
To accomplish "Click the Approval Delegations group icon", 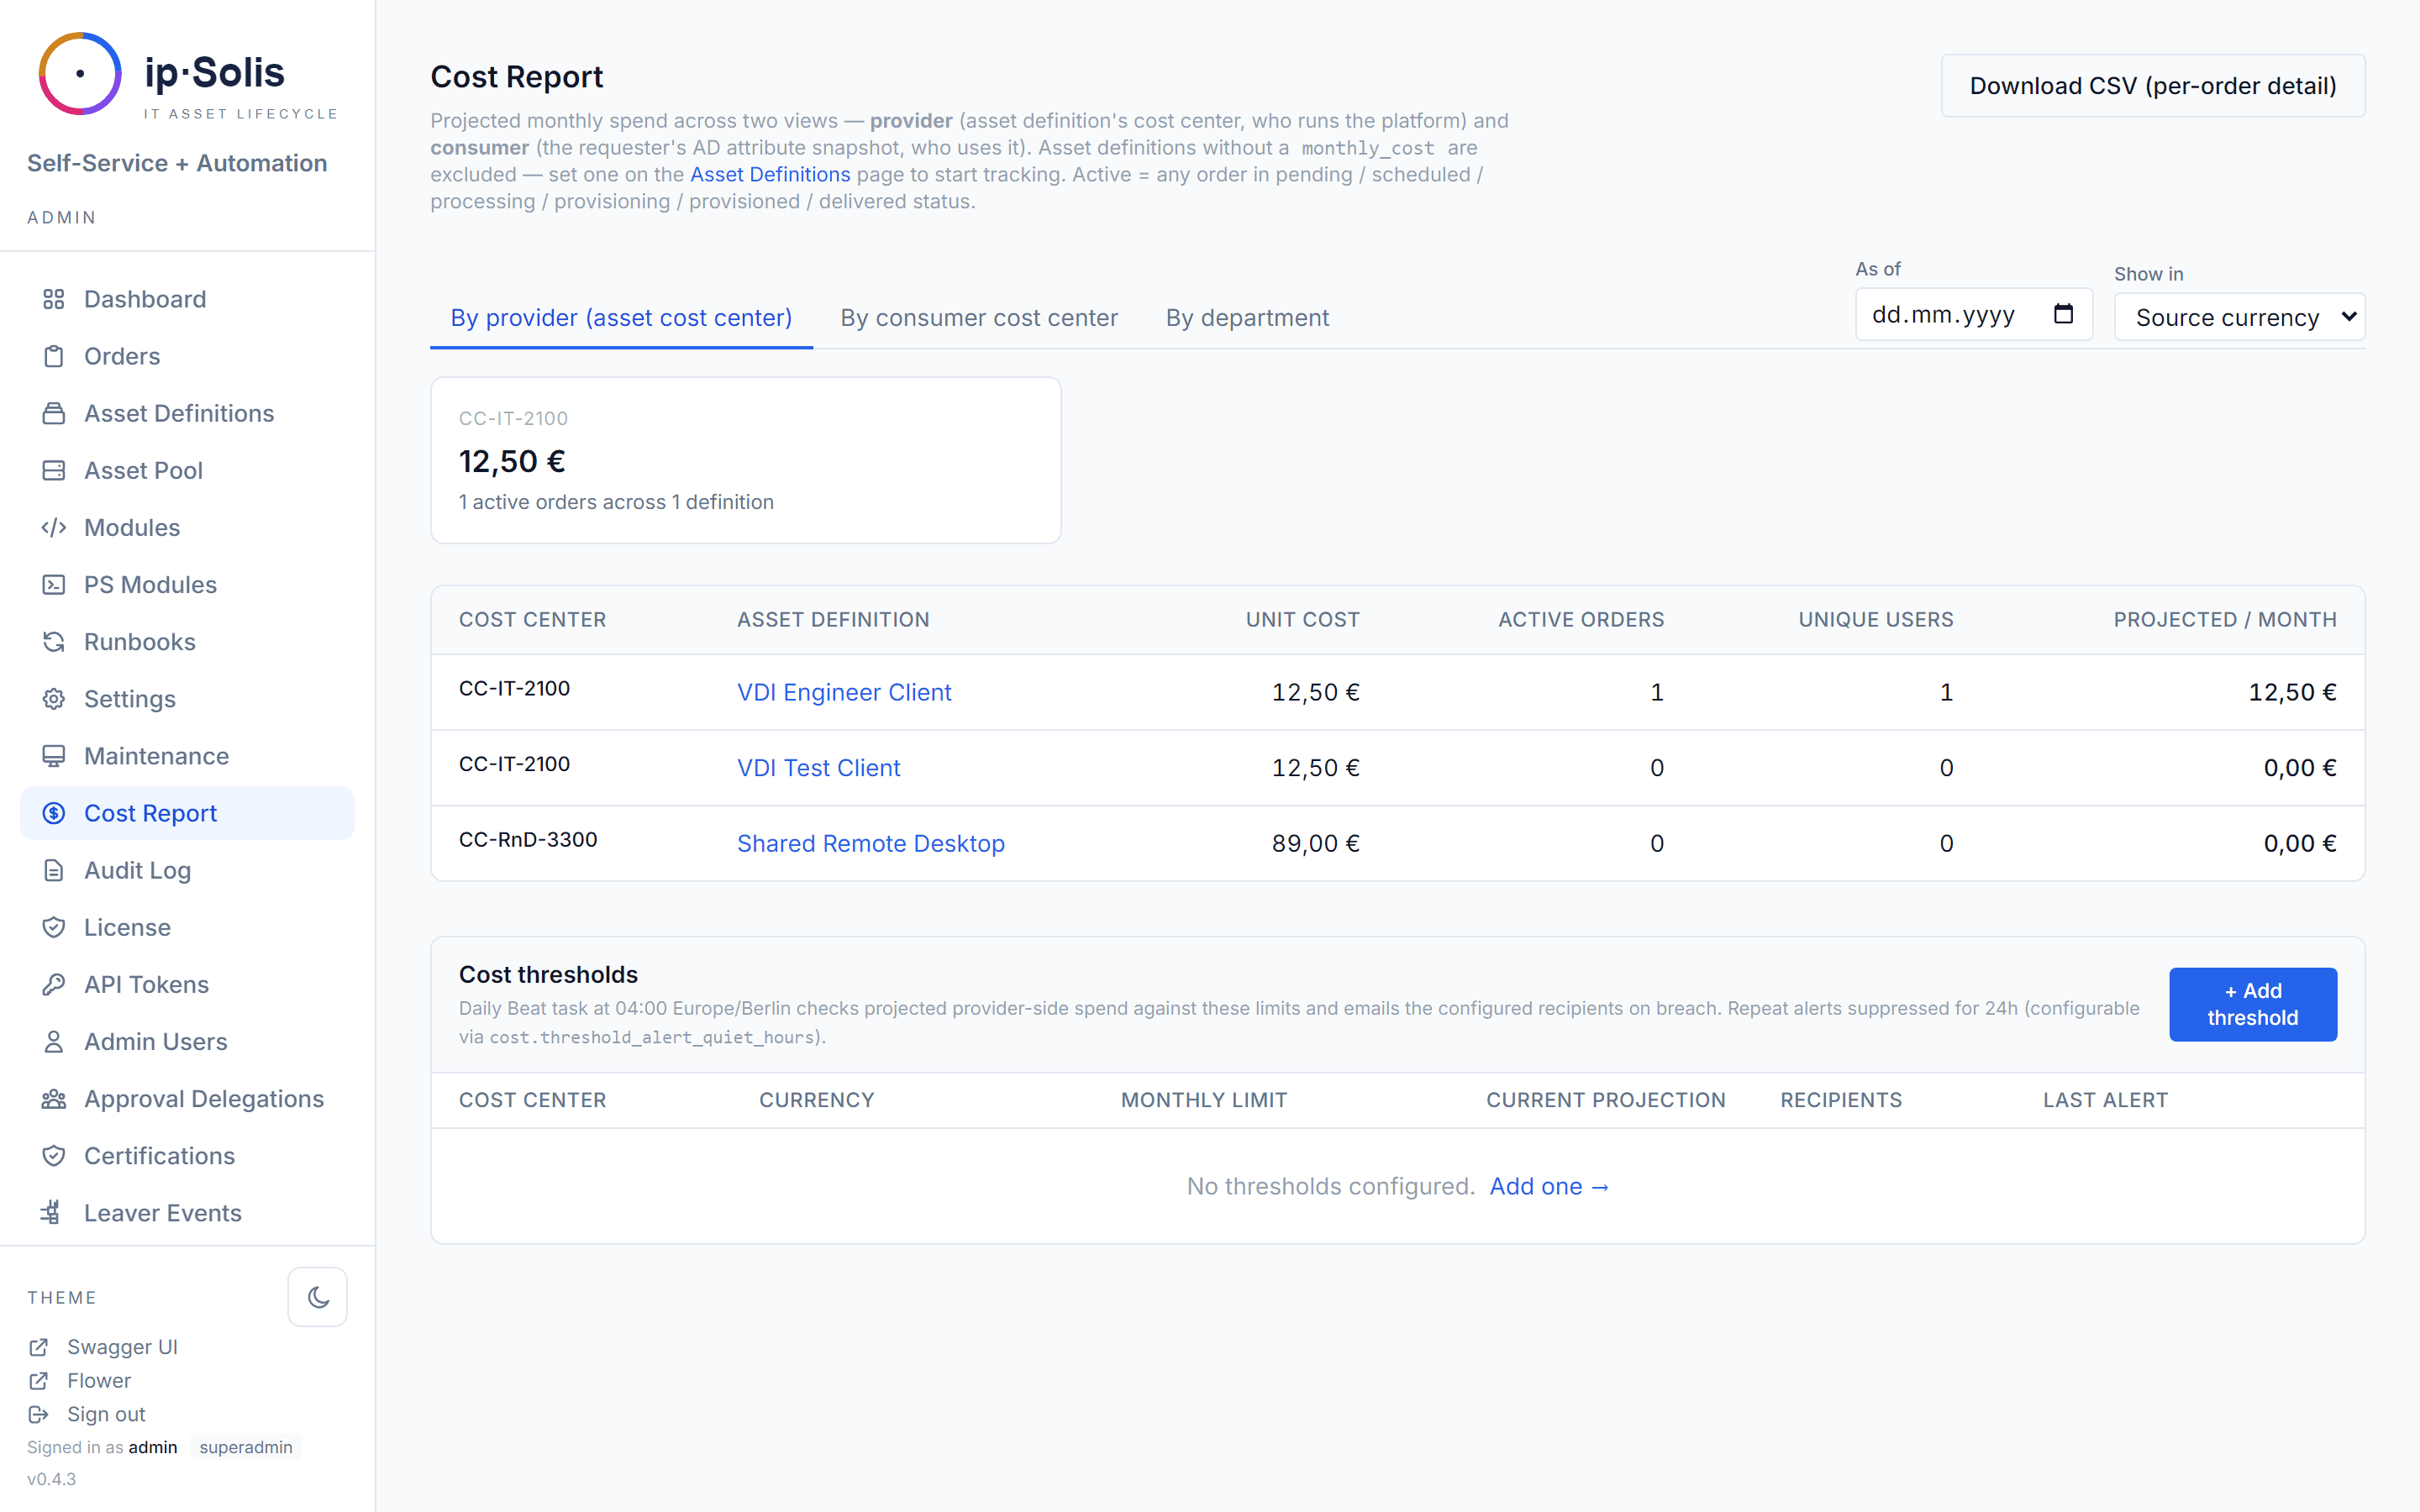I will click(x=54, y=1099).
